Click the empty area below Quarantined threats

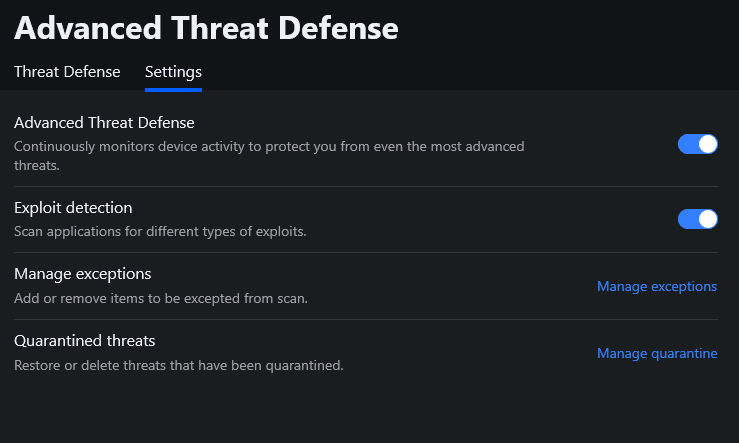[366, 410]
